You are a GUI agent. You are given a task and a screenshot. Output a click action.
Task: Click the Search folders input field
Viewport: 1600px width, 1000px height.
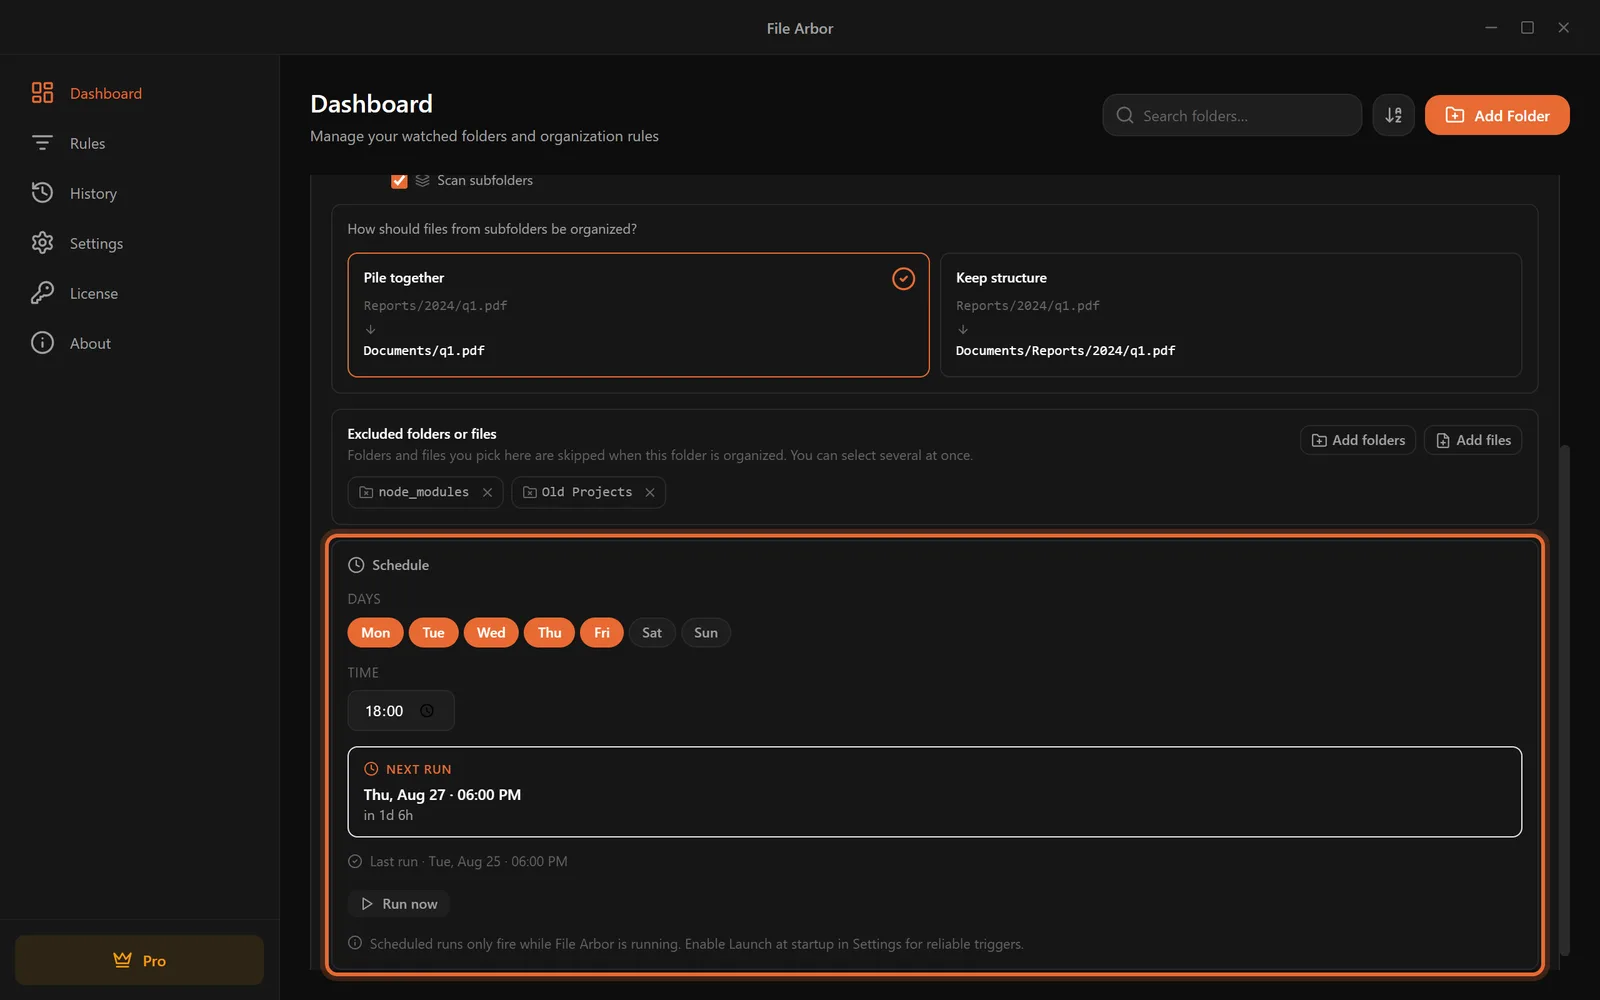[x=1232, y=115]
